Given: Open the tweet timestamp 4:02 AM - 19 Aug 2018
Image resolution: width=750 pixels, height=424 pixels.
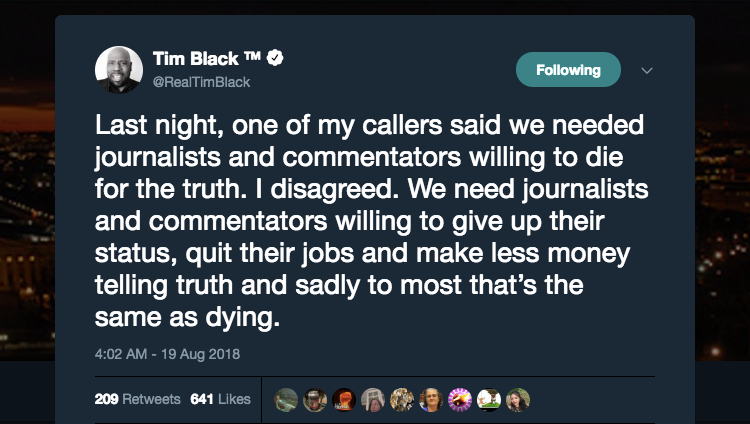Looking at the screenshot, I should pyautogui.click(x=167, y=354).
